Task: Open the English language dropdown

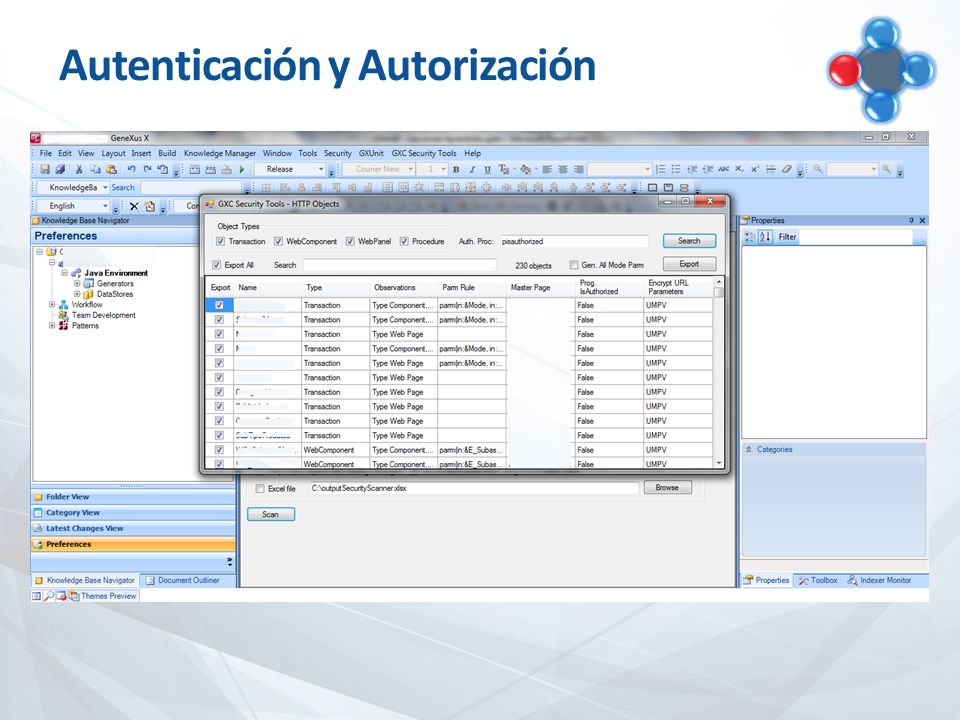Action: [x=105, y=206]
